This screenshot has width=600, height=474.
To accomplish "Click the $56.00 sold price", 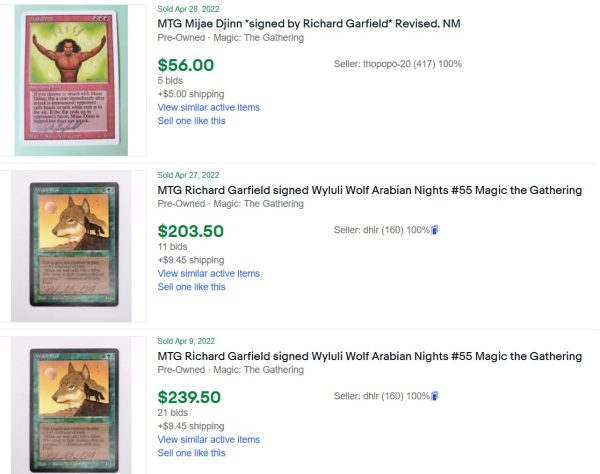I will coord(186,65).
